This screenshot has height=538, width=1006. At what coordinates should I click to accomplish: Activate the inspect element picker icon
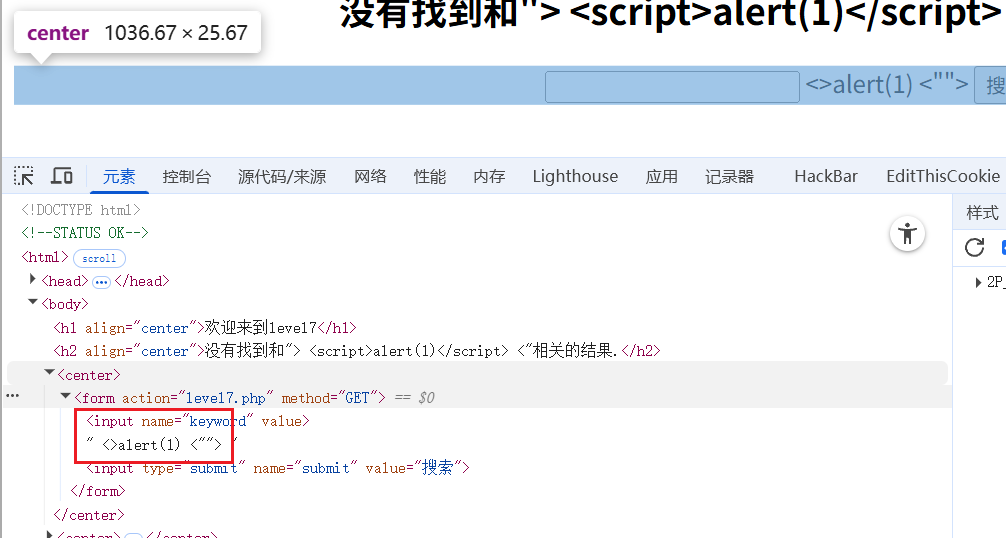[24, 176]
